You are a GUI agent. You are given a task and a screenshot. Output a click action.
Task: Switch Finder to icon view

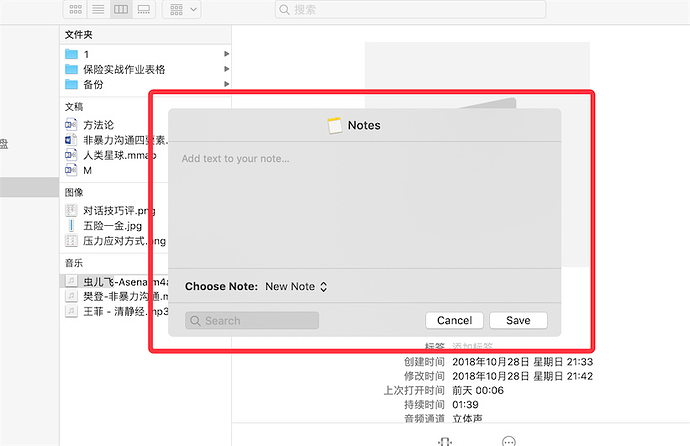tap(76, 9)
